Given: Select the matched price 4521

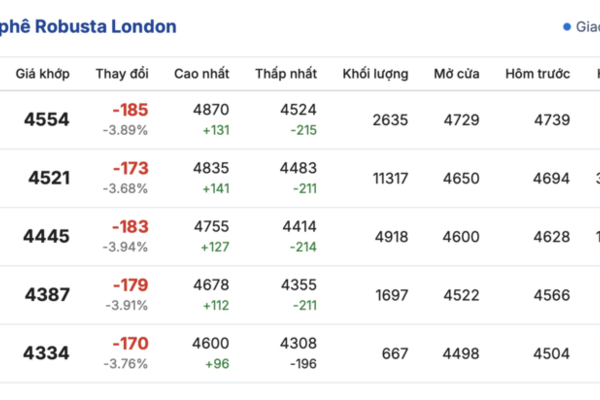Looking at the screenshot, I should 48,178.
